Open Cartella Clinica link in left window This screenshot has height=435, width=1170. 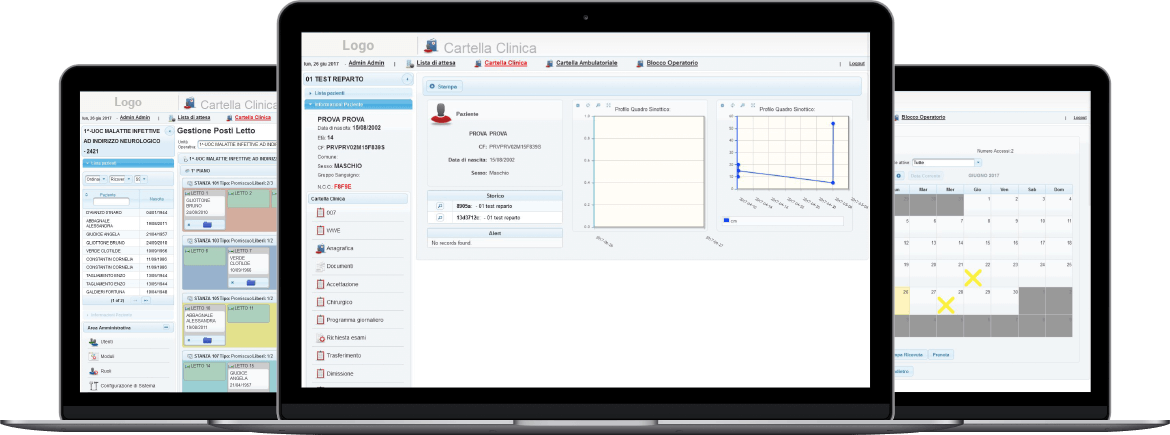(253, 117)
